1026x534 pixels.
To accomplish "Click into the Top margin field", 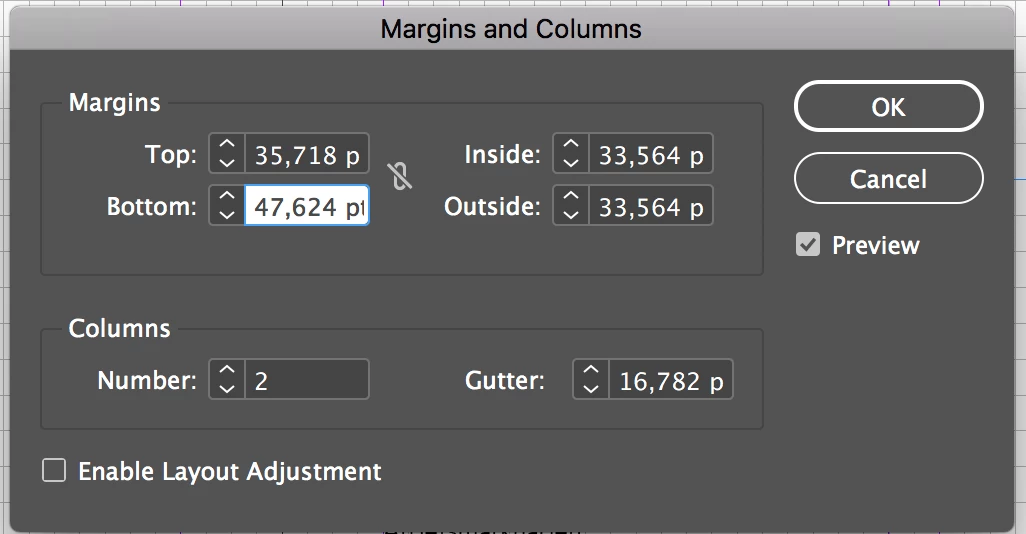I will click(x=307, y=154).
